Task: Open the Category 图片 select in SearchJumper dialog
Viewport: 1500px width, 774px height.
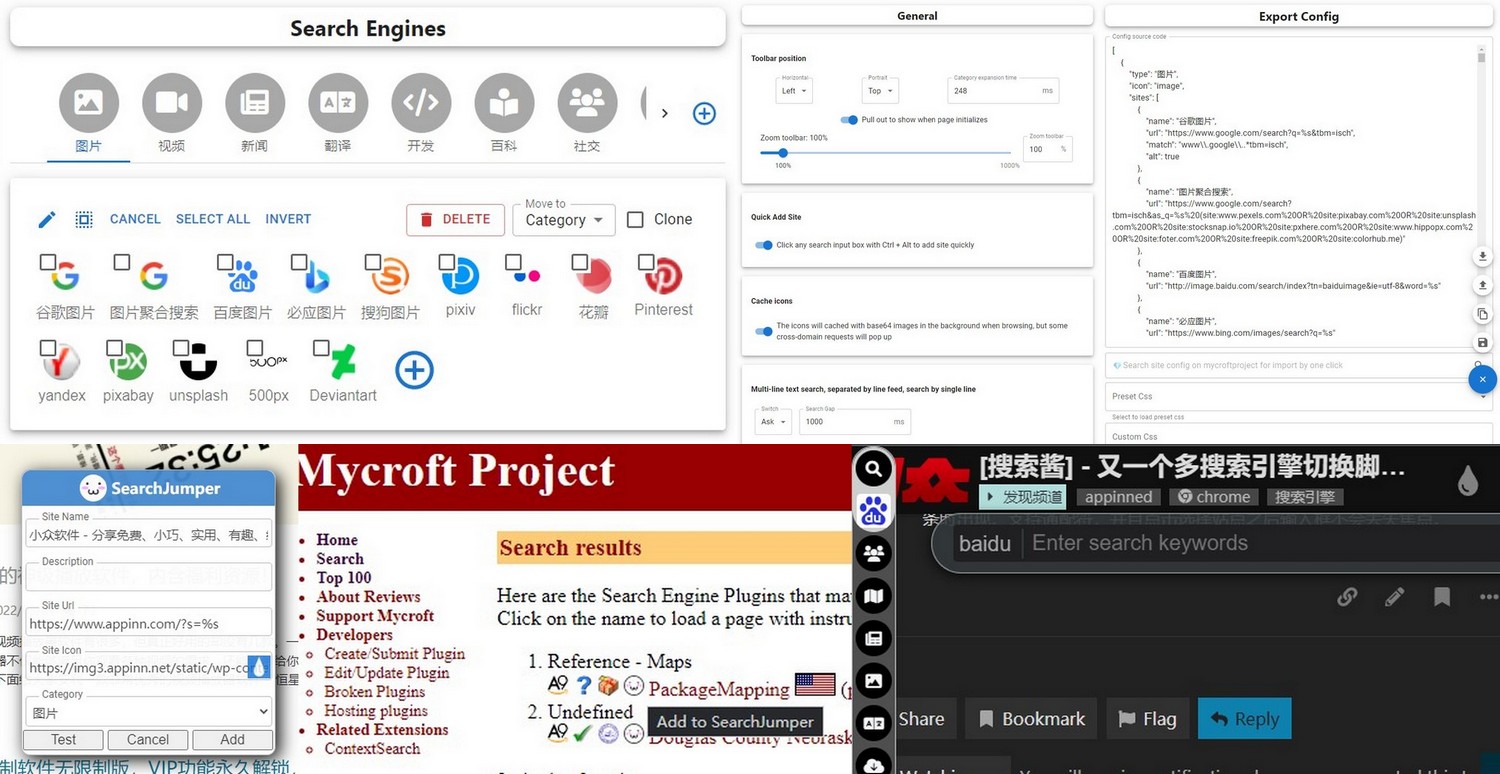Action: tap(150, 712)
